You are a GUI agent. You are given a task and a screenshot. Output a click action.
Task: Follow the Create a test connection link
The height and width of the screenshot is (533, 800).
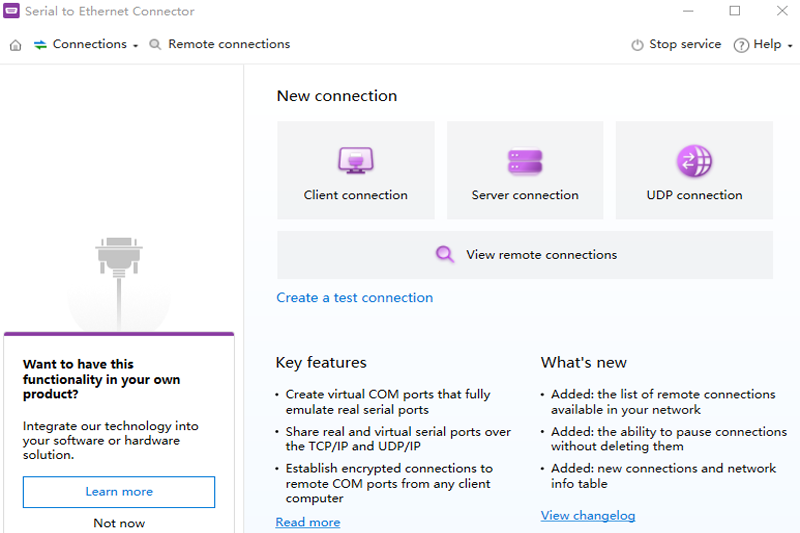pos(355,297)
